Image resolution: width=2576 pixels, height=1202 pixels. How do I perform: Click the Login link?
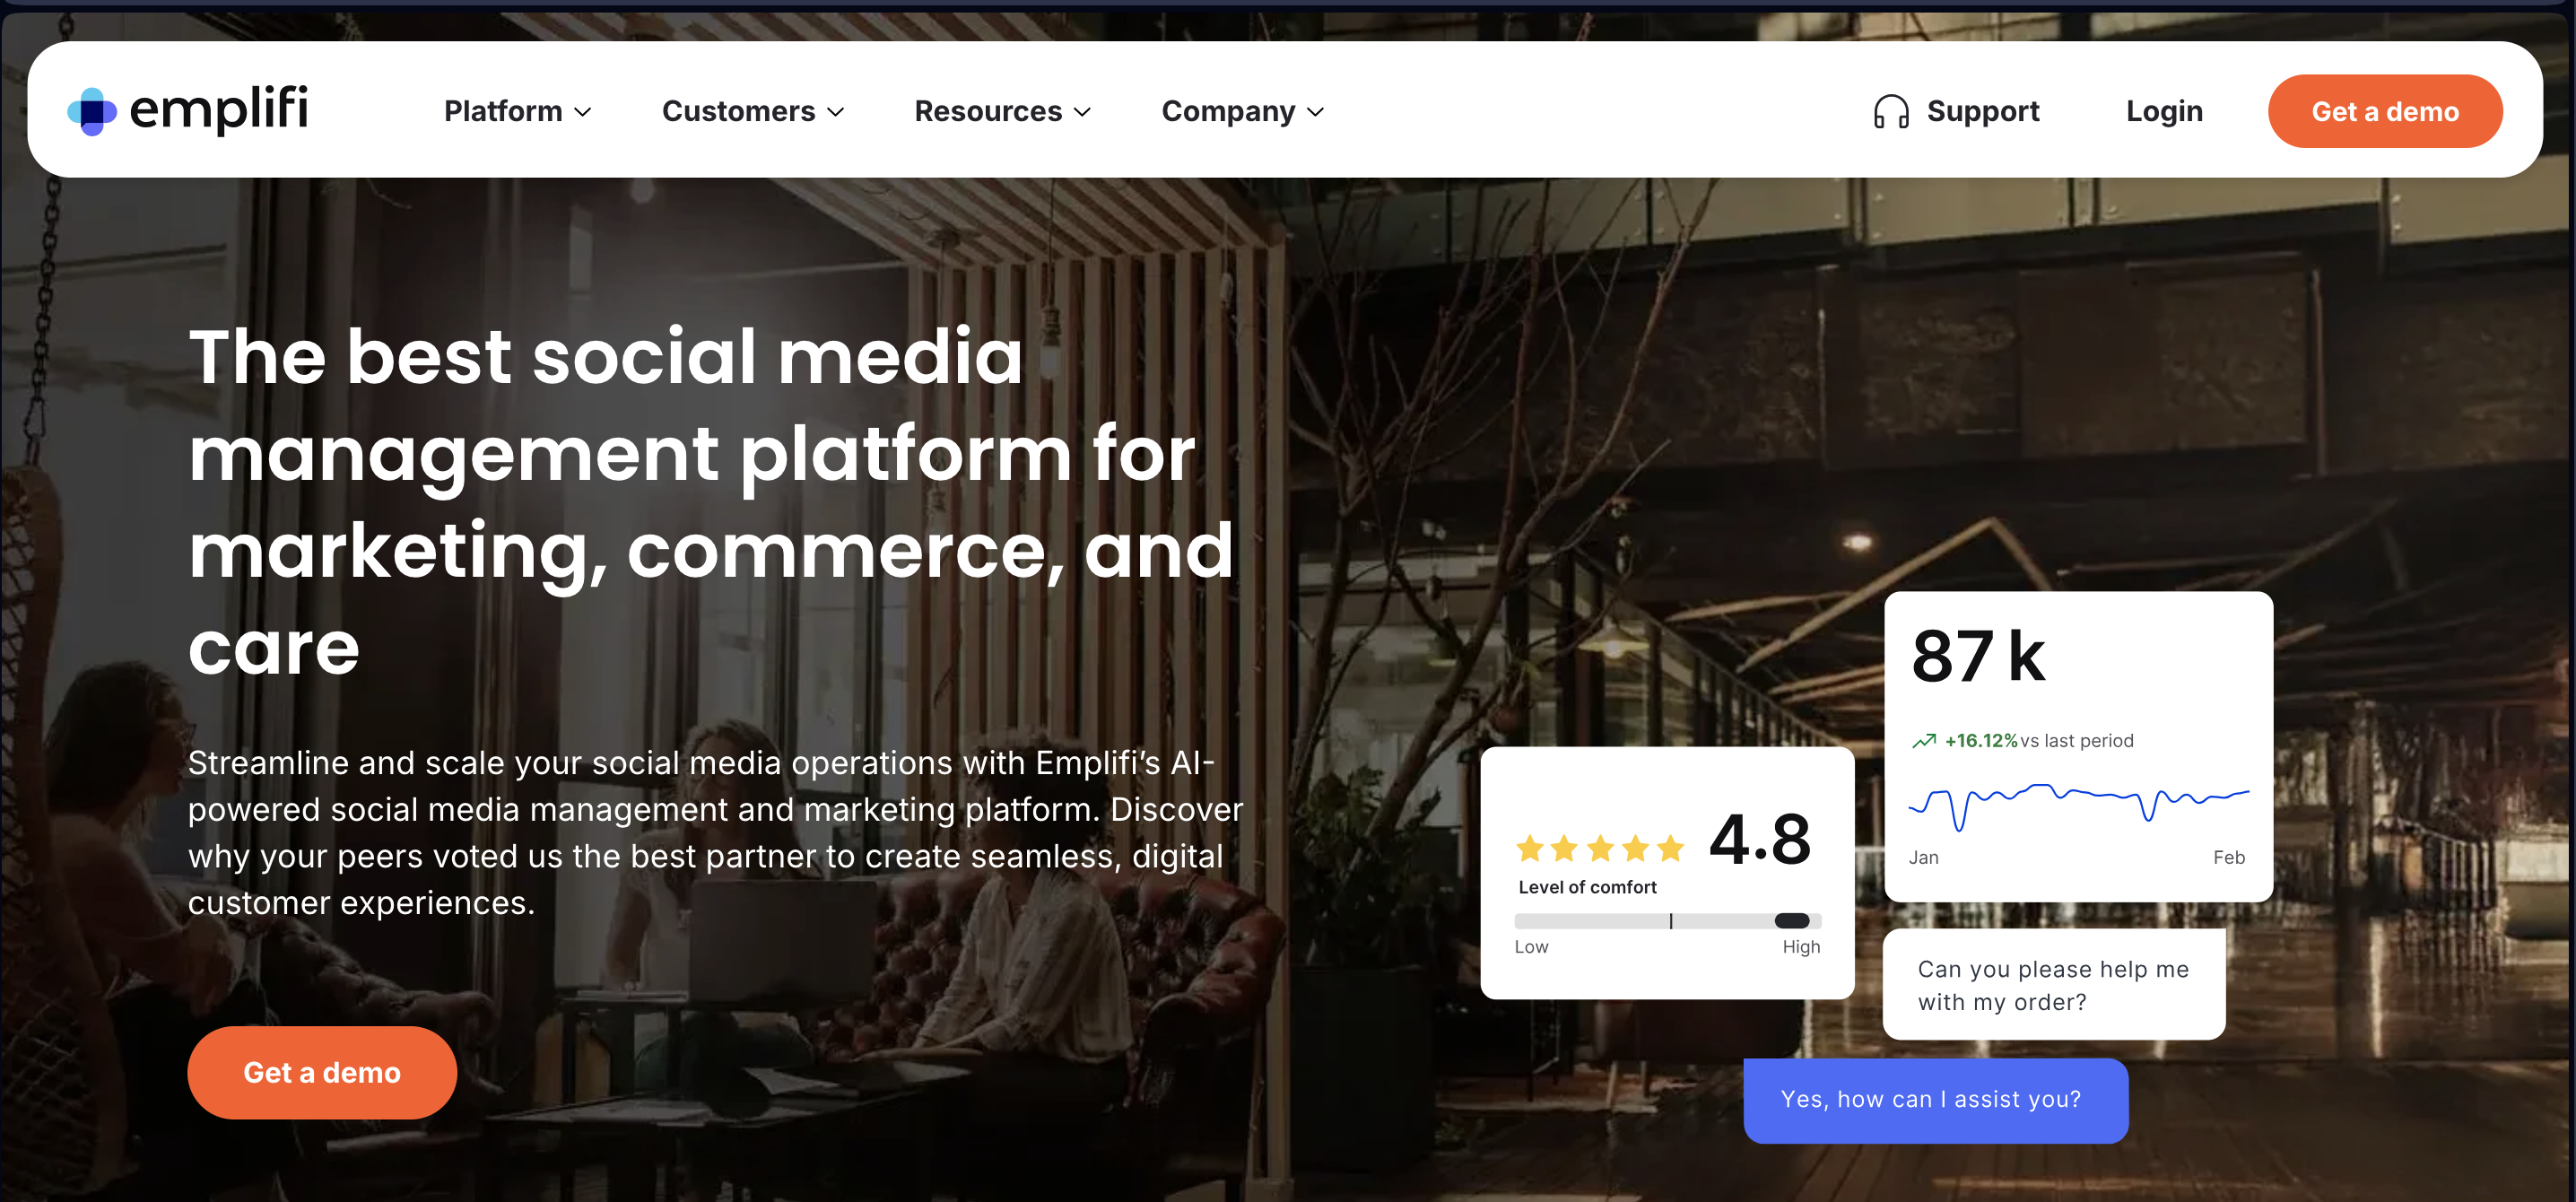pos(2164,111)
